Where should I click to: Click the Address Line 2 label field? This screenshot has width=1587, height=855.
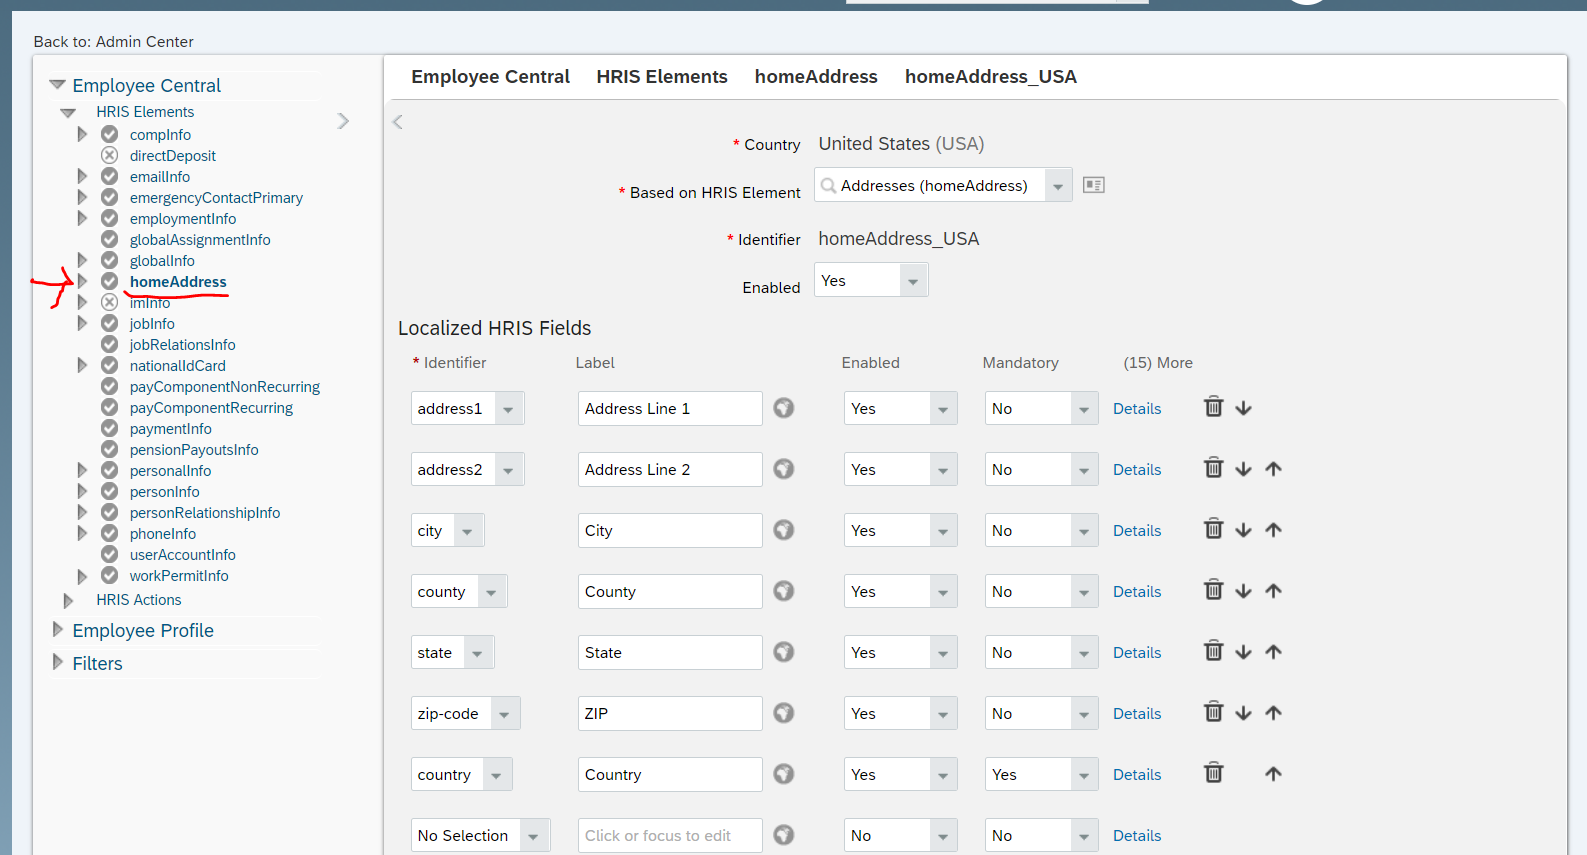670,469
